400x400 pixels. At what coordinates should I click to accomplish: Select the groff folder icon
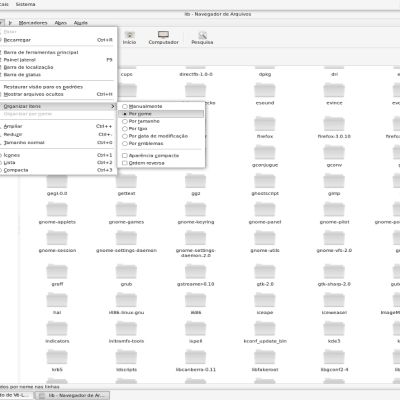[57, 271]
